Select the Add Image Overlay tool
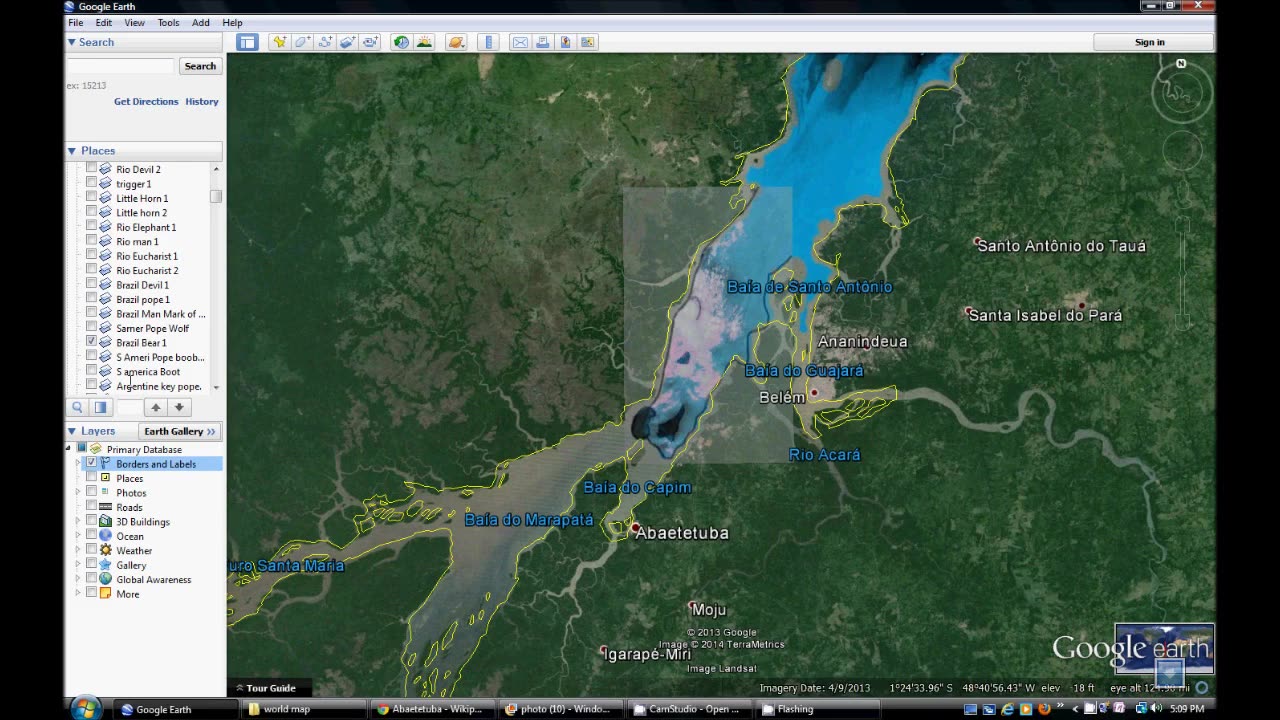Image resolution: width=1280 pixels, height=720 pixels. [347, 42]
